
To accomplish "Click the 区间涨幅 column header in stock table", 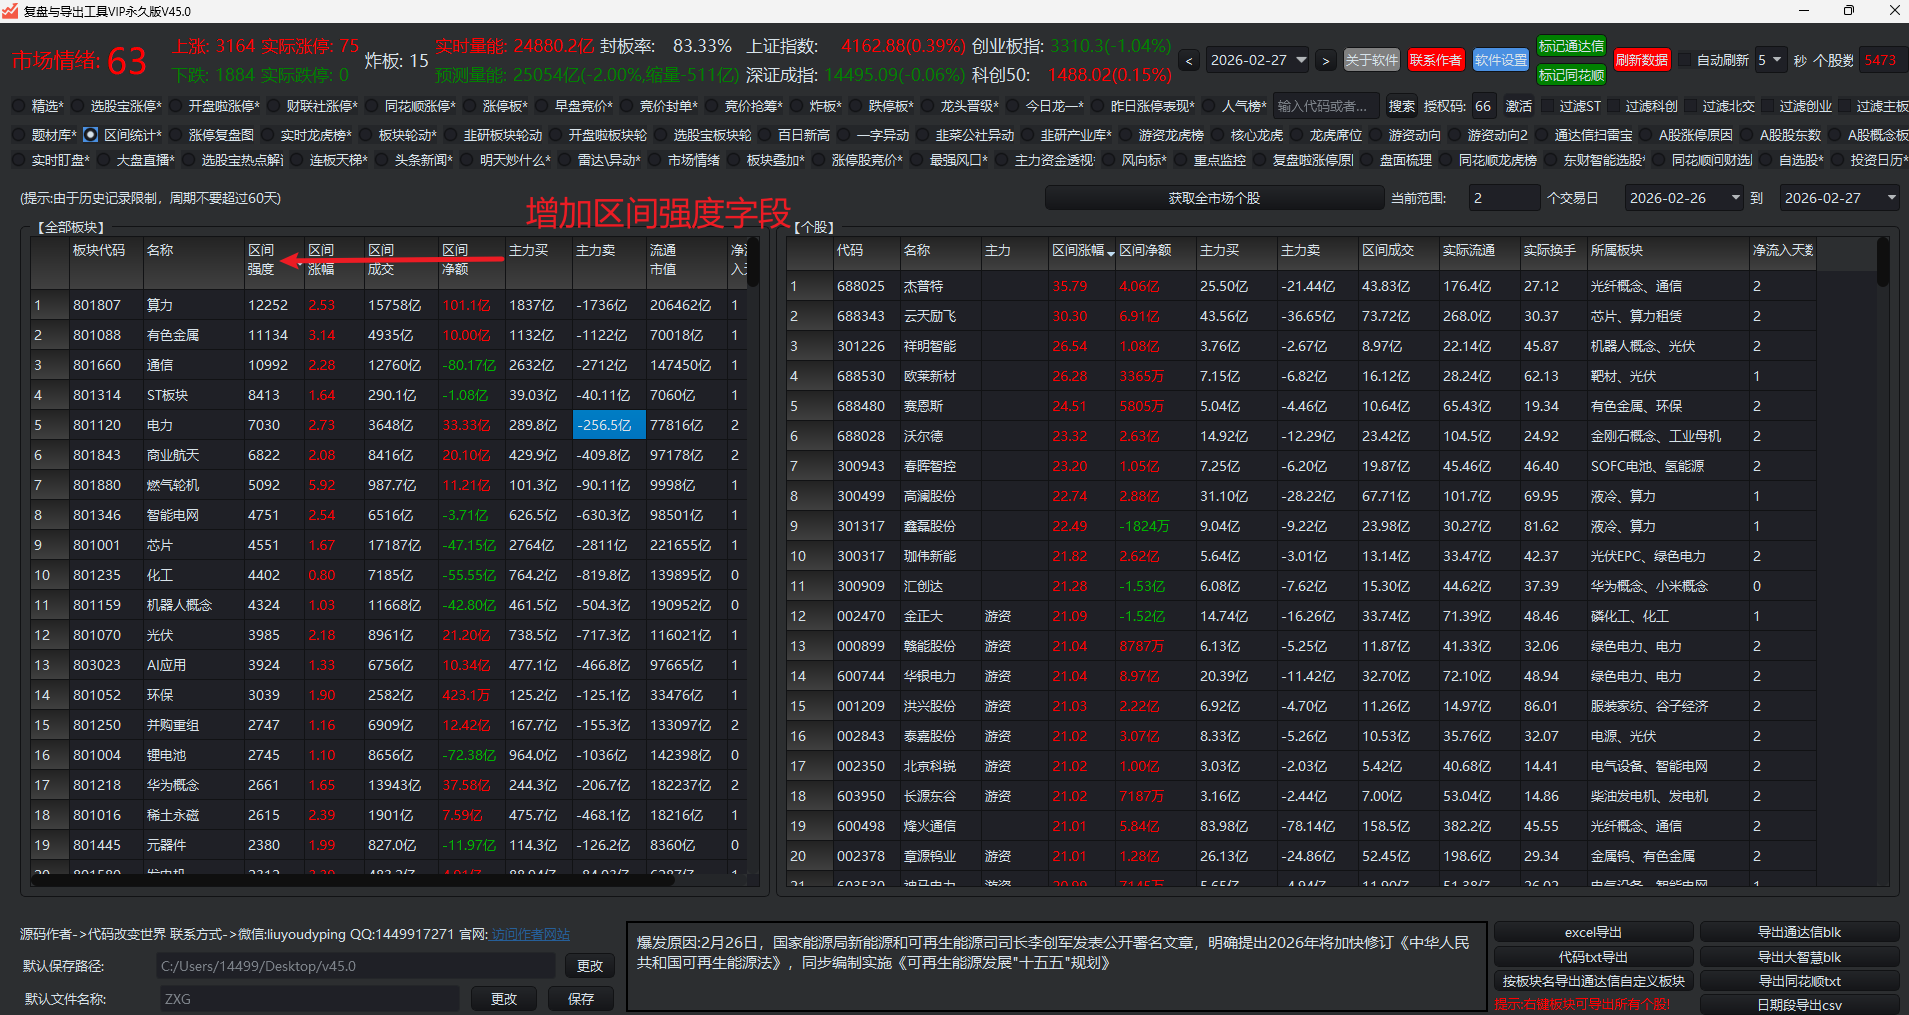I will (1078, 251).
